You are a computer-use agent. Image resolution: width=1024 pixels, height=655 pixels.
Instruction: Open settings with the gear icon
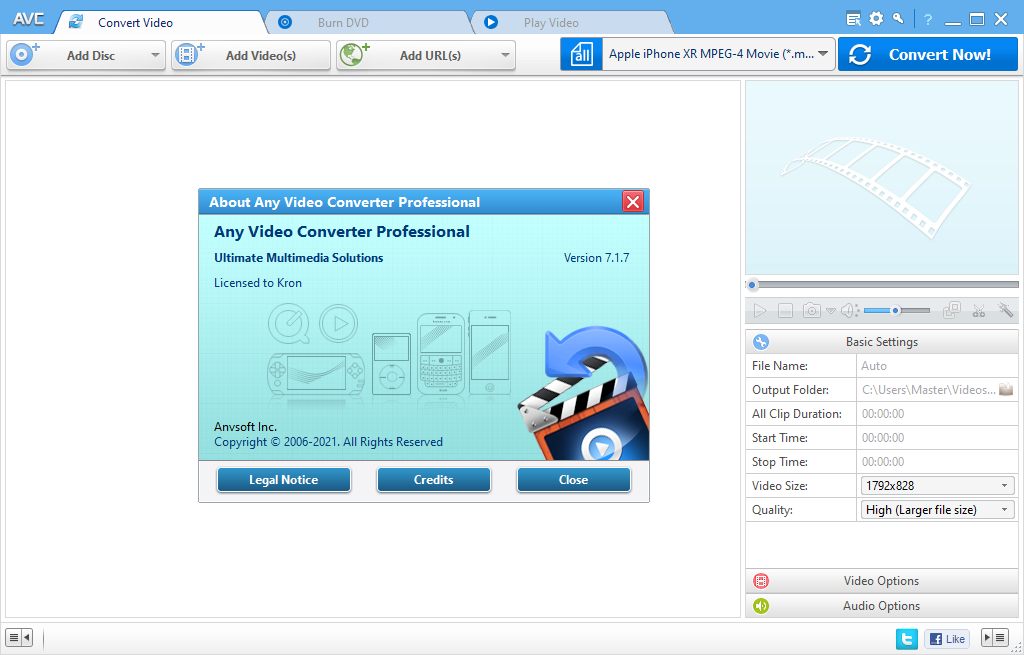click(876, 19)
